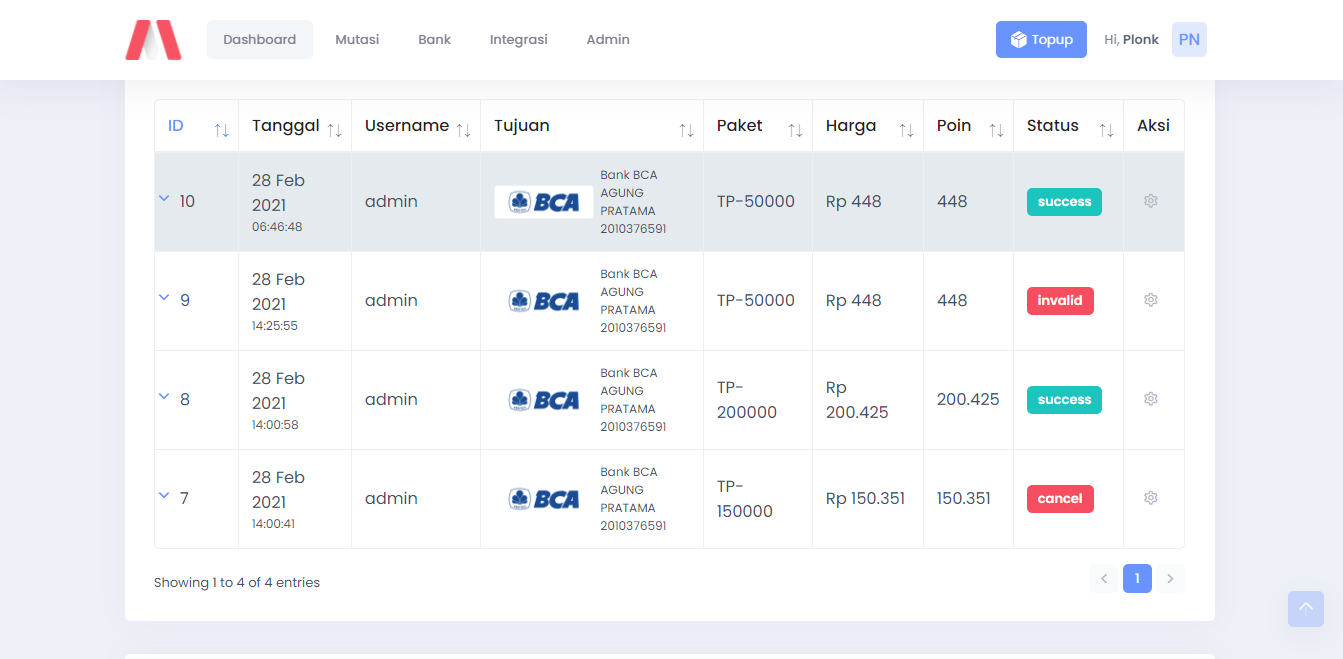
Task: Click the red app logo
Action: [153, 40]
